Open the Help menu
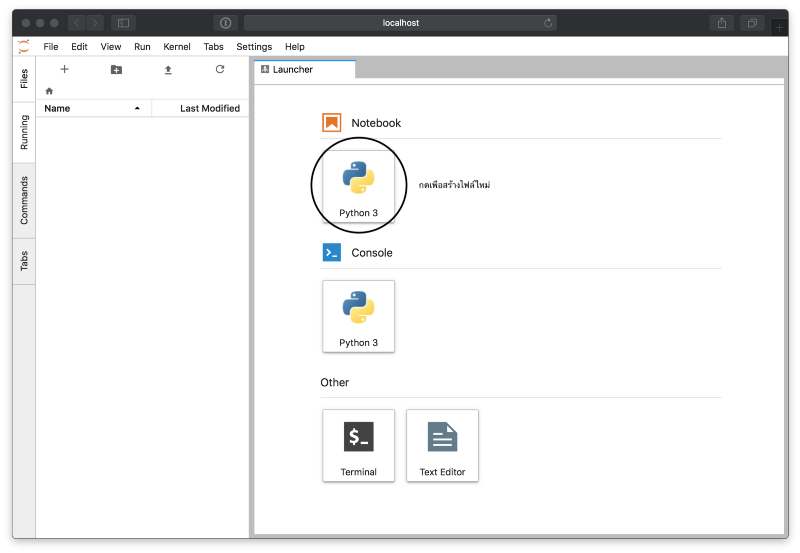 (x=294, y=46)
